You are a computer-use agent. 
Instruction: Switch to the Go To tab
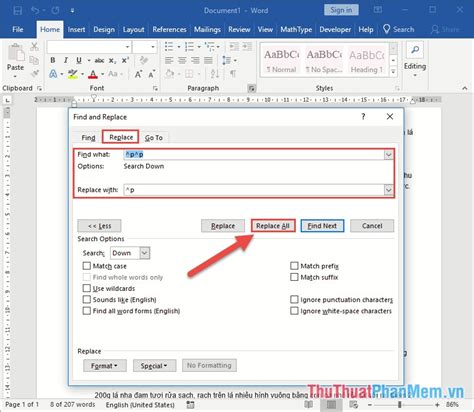pos(154,138)
